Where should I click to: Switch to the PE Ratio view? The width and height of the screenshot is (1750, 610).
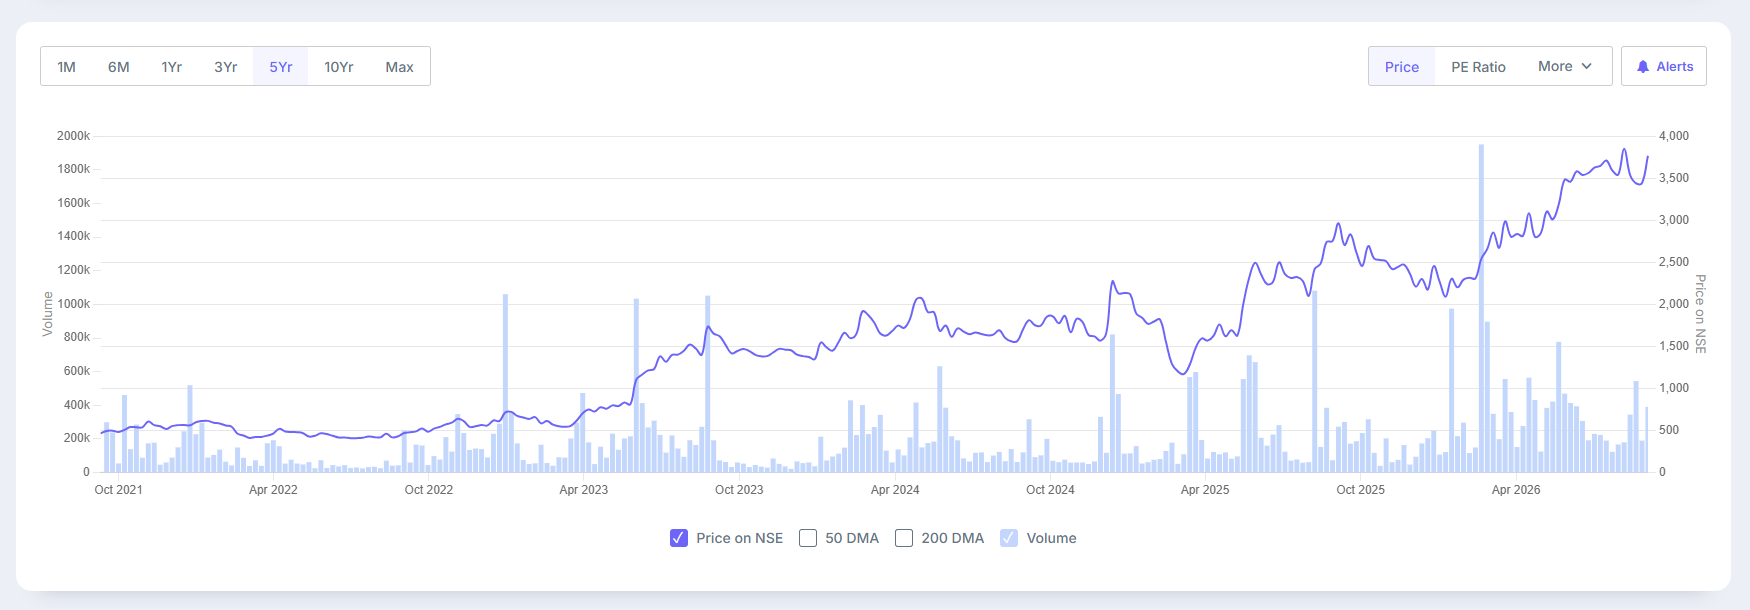[x=1479, y=67]
